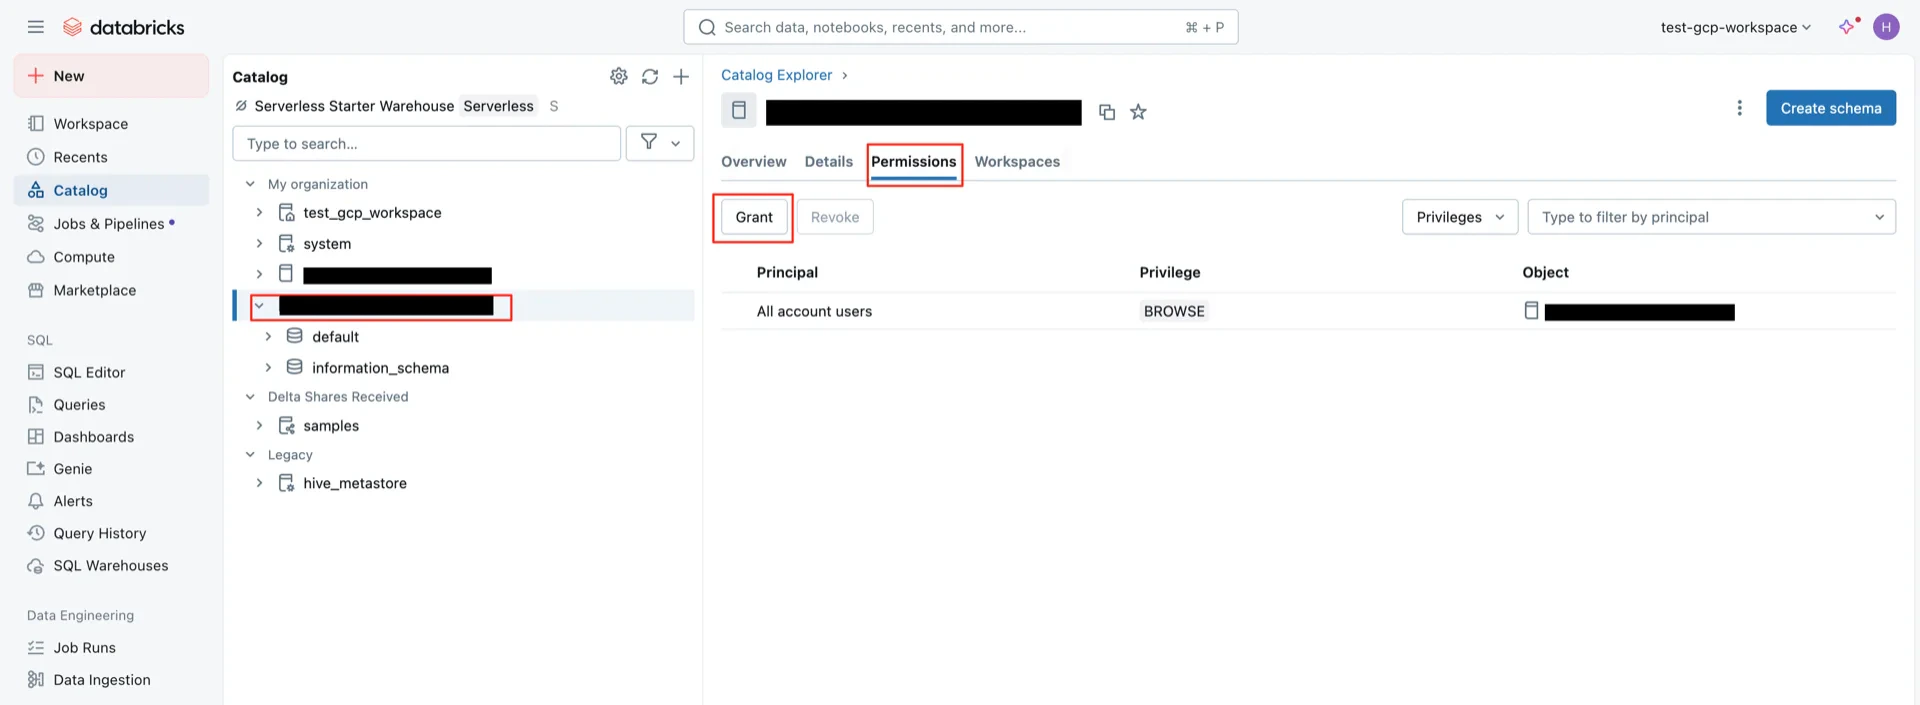Expand system catalog

coord(259,244)
